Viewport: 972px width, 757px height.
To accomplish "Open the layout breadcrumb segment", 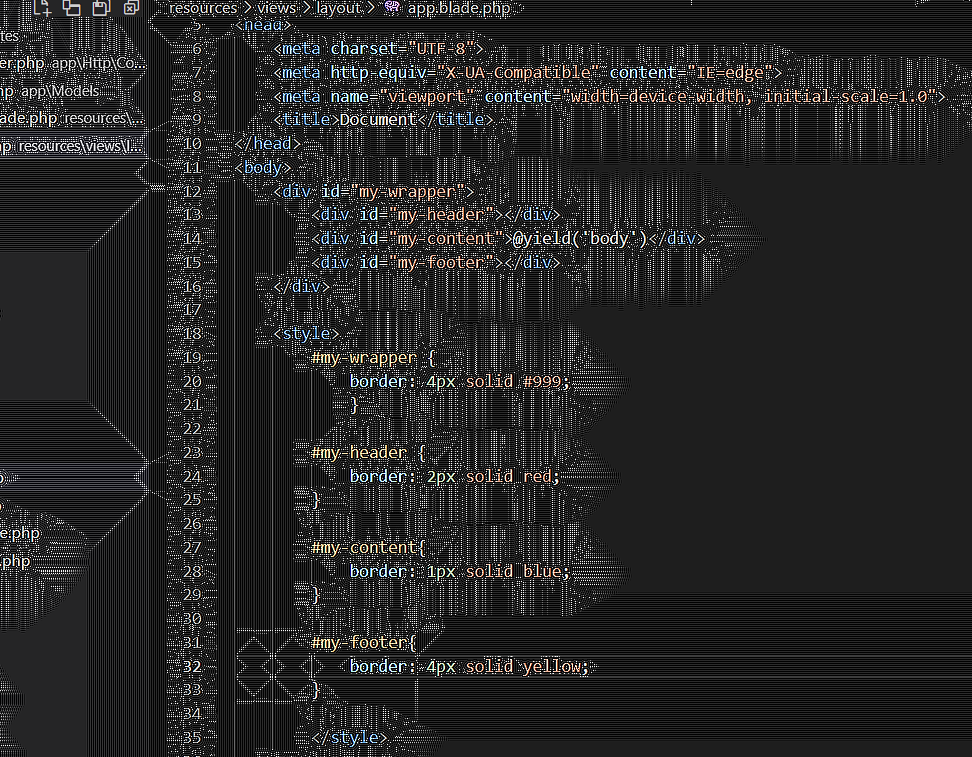I will [x=338, y=8].
